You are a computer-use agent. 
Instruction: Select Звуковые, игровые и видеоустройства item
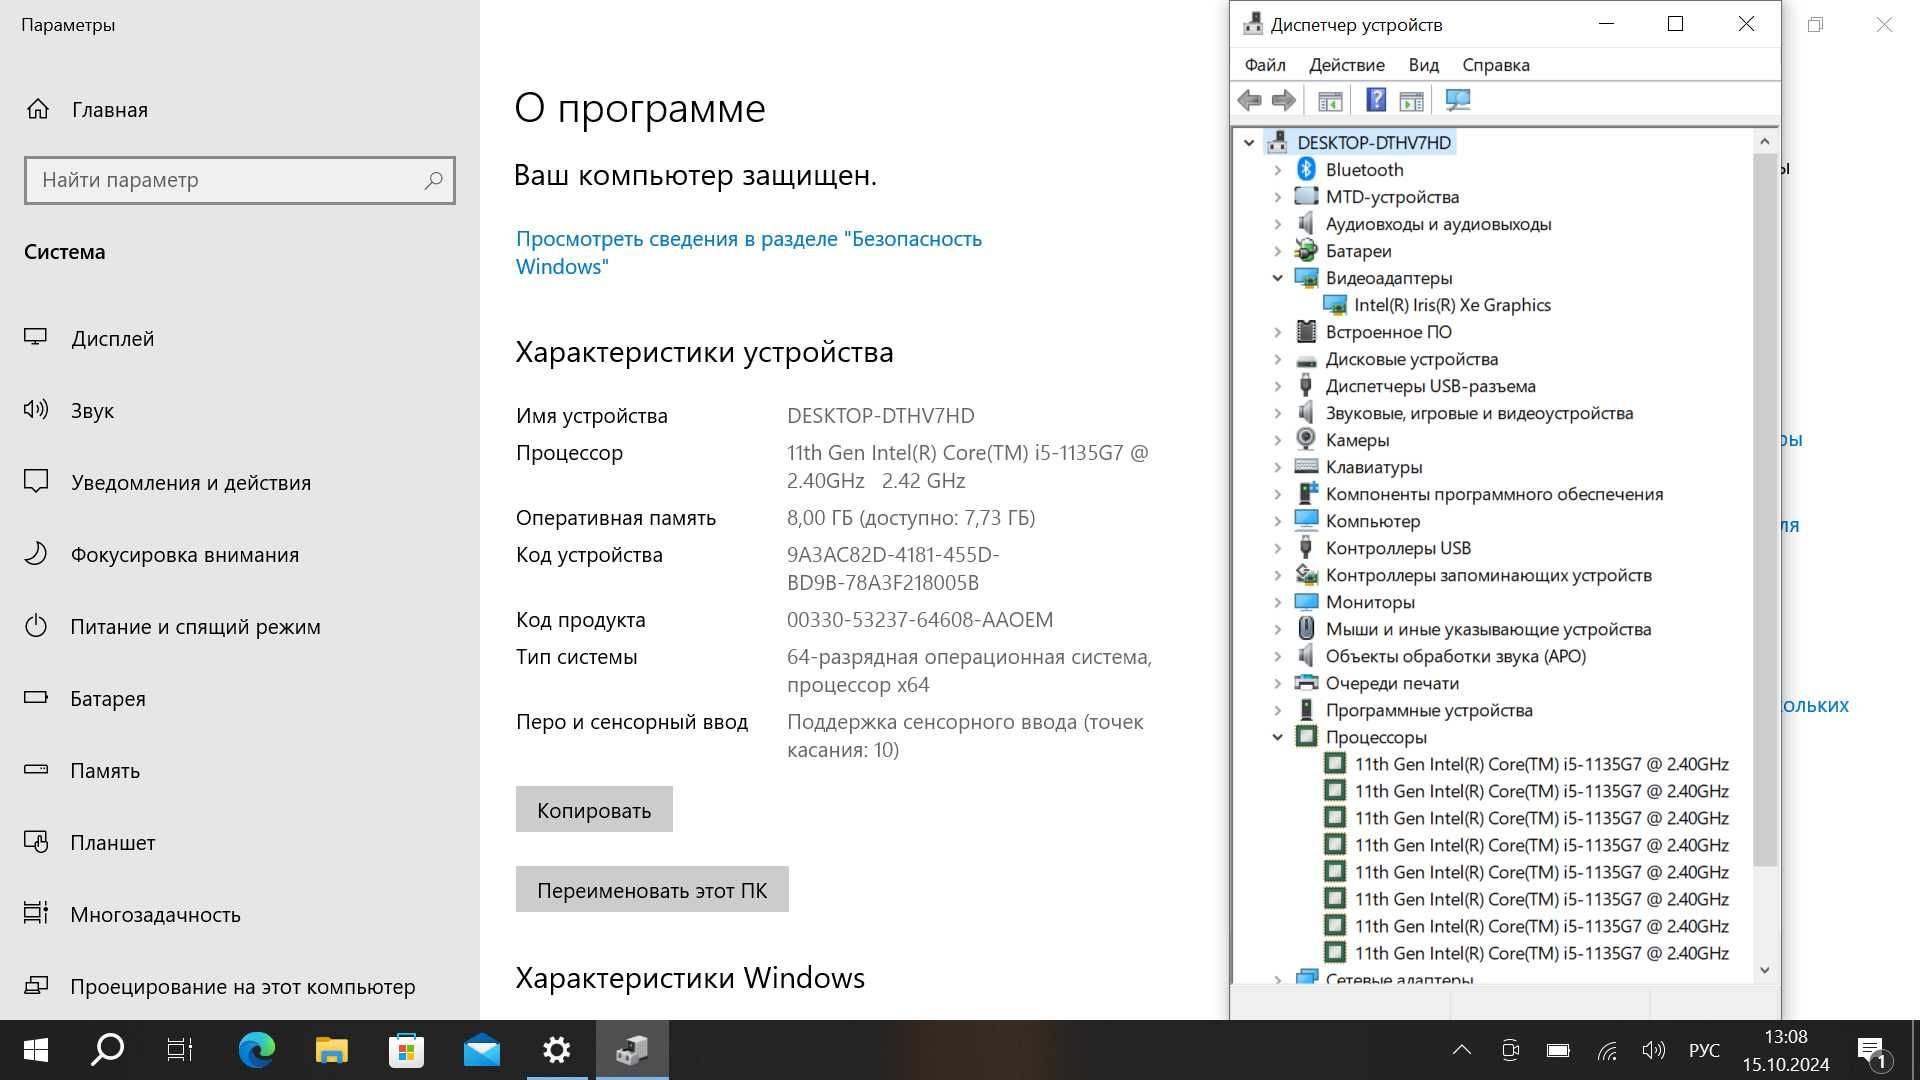pyautogui.click(x=1479, y=413)
